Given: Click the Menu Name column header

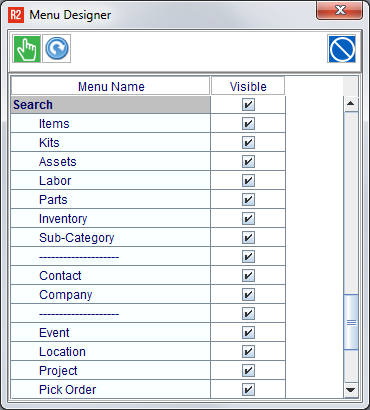Looking at the screenshot, I should point(111,86).
